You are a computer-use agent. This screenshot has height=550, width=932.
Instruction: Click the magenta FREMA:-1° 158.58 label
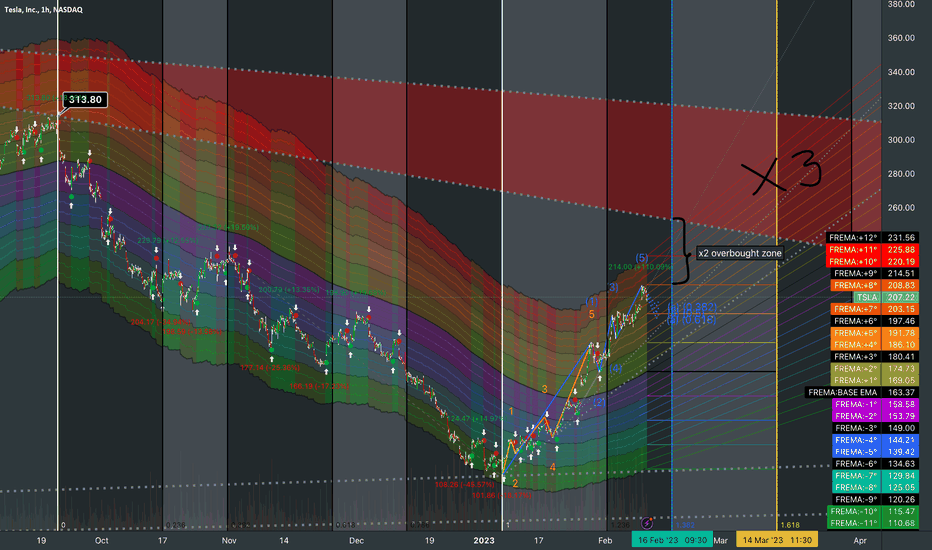(874, 404)
